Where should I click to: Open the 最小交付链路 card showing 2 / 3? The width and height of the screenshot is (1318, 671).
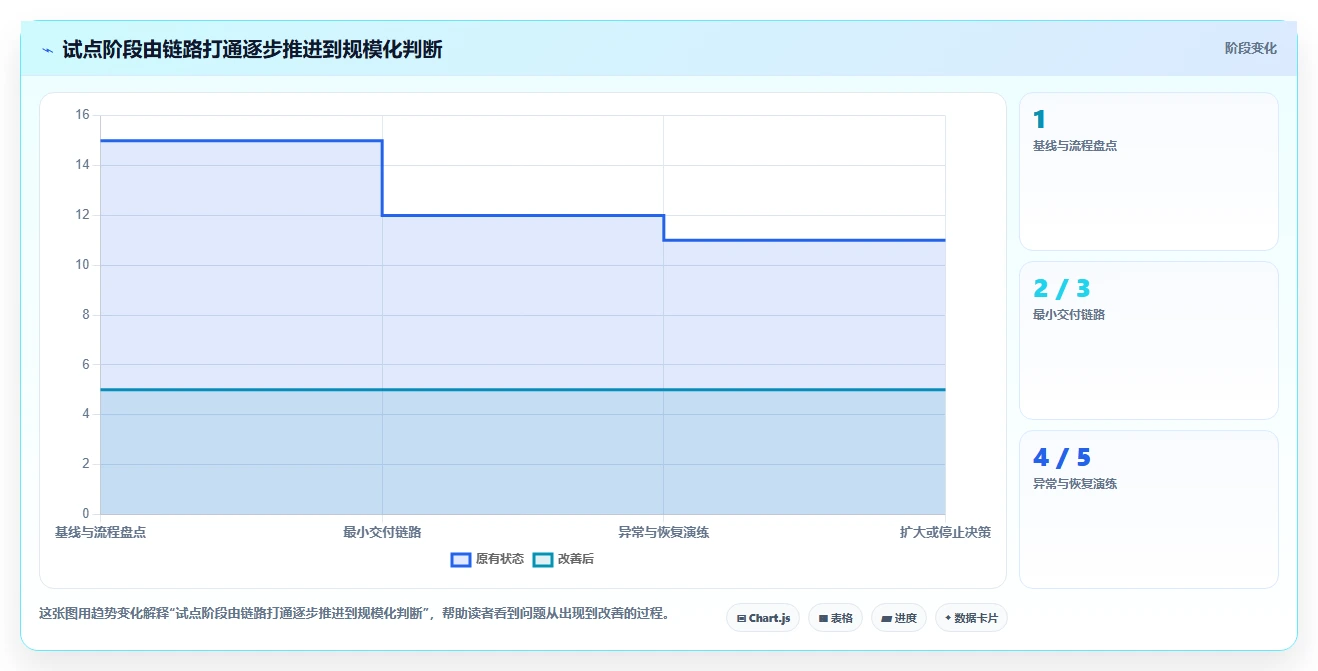pyautogui.click(x=1149, y=340)
